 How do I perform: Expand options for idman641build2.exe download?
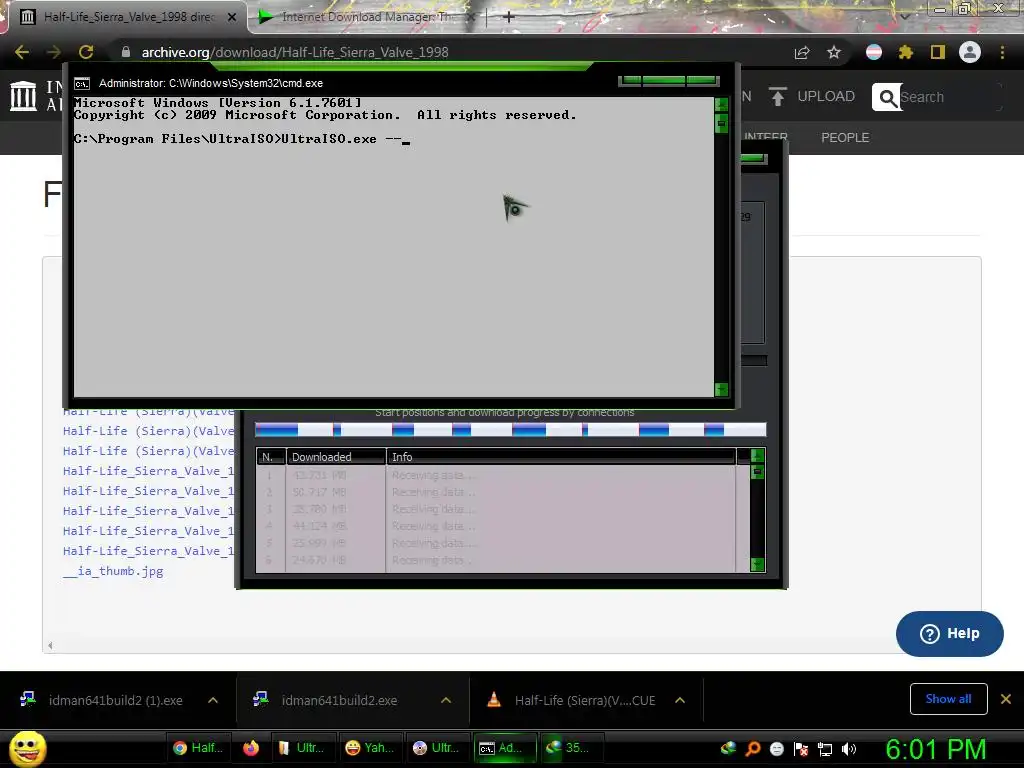[x=446, y=700]
